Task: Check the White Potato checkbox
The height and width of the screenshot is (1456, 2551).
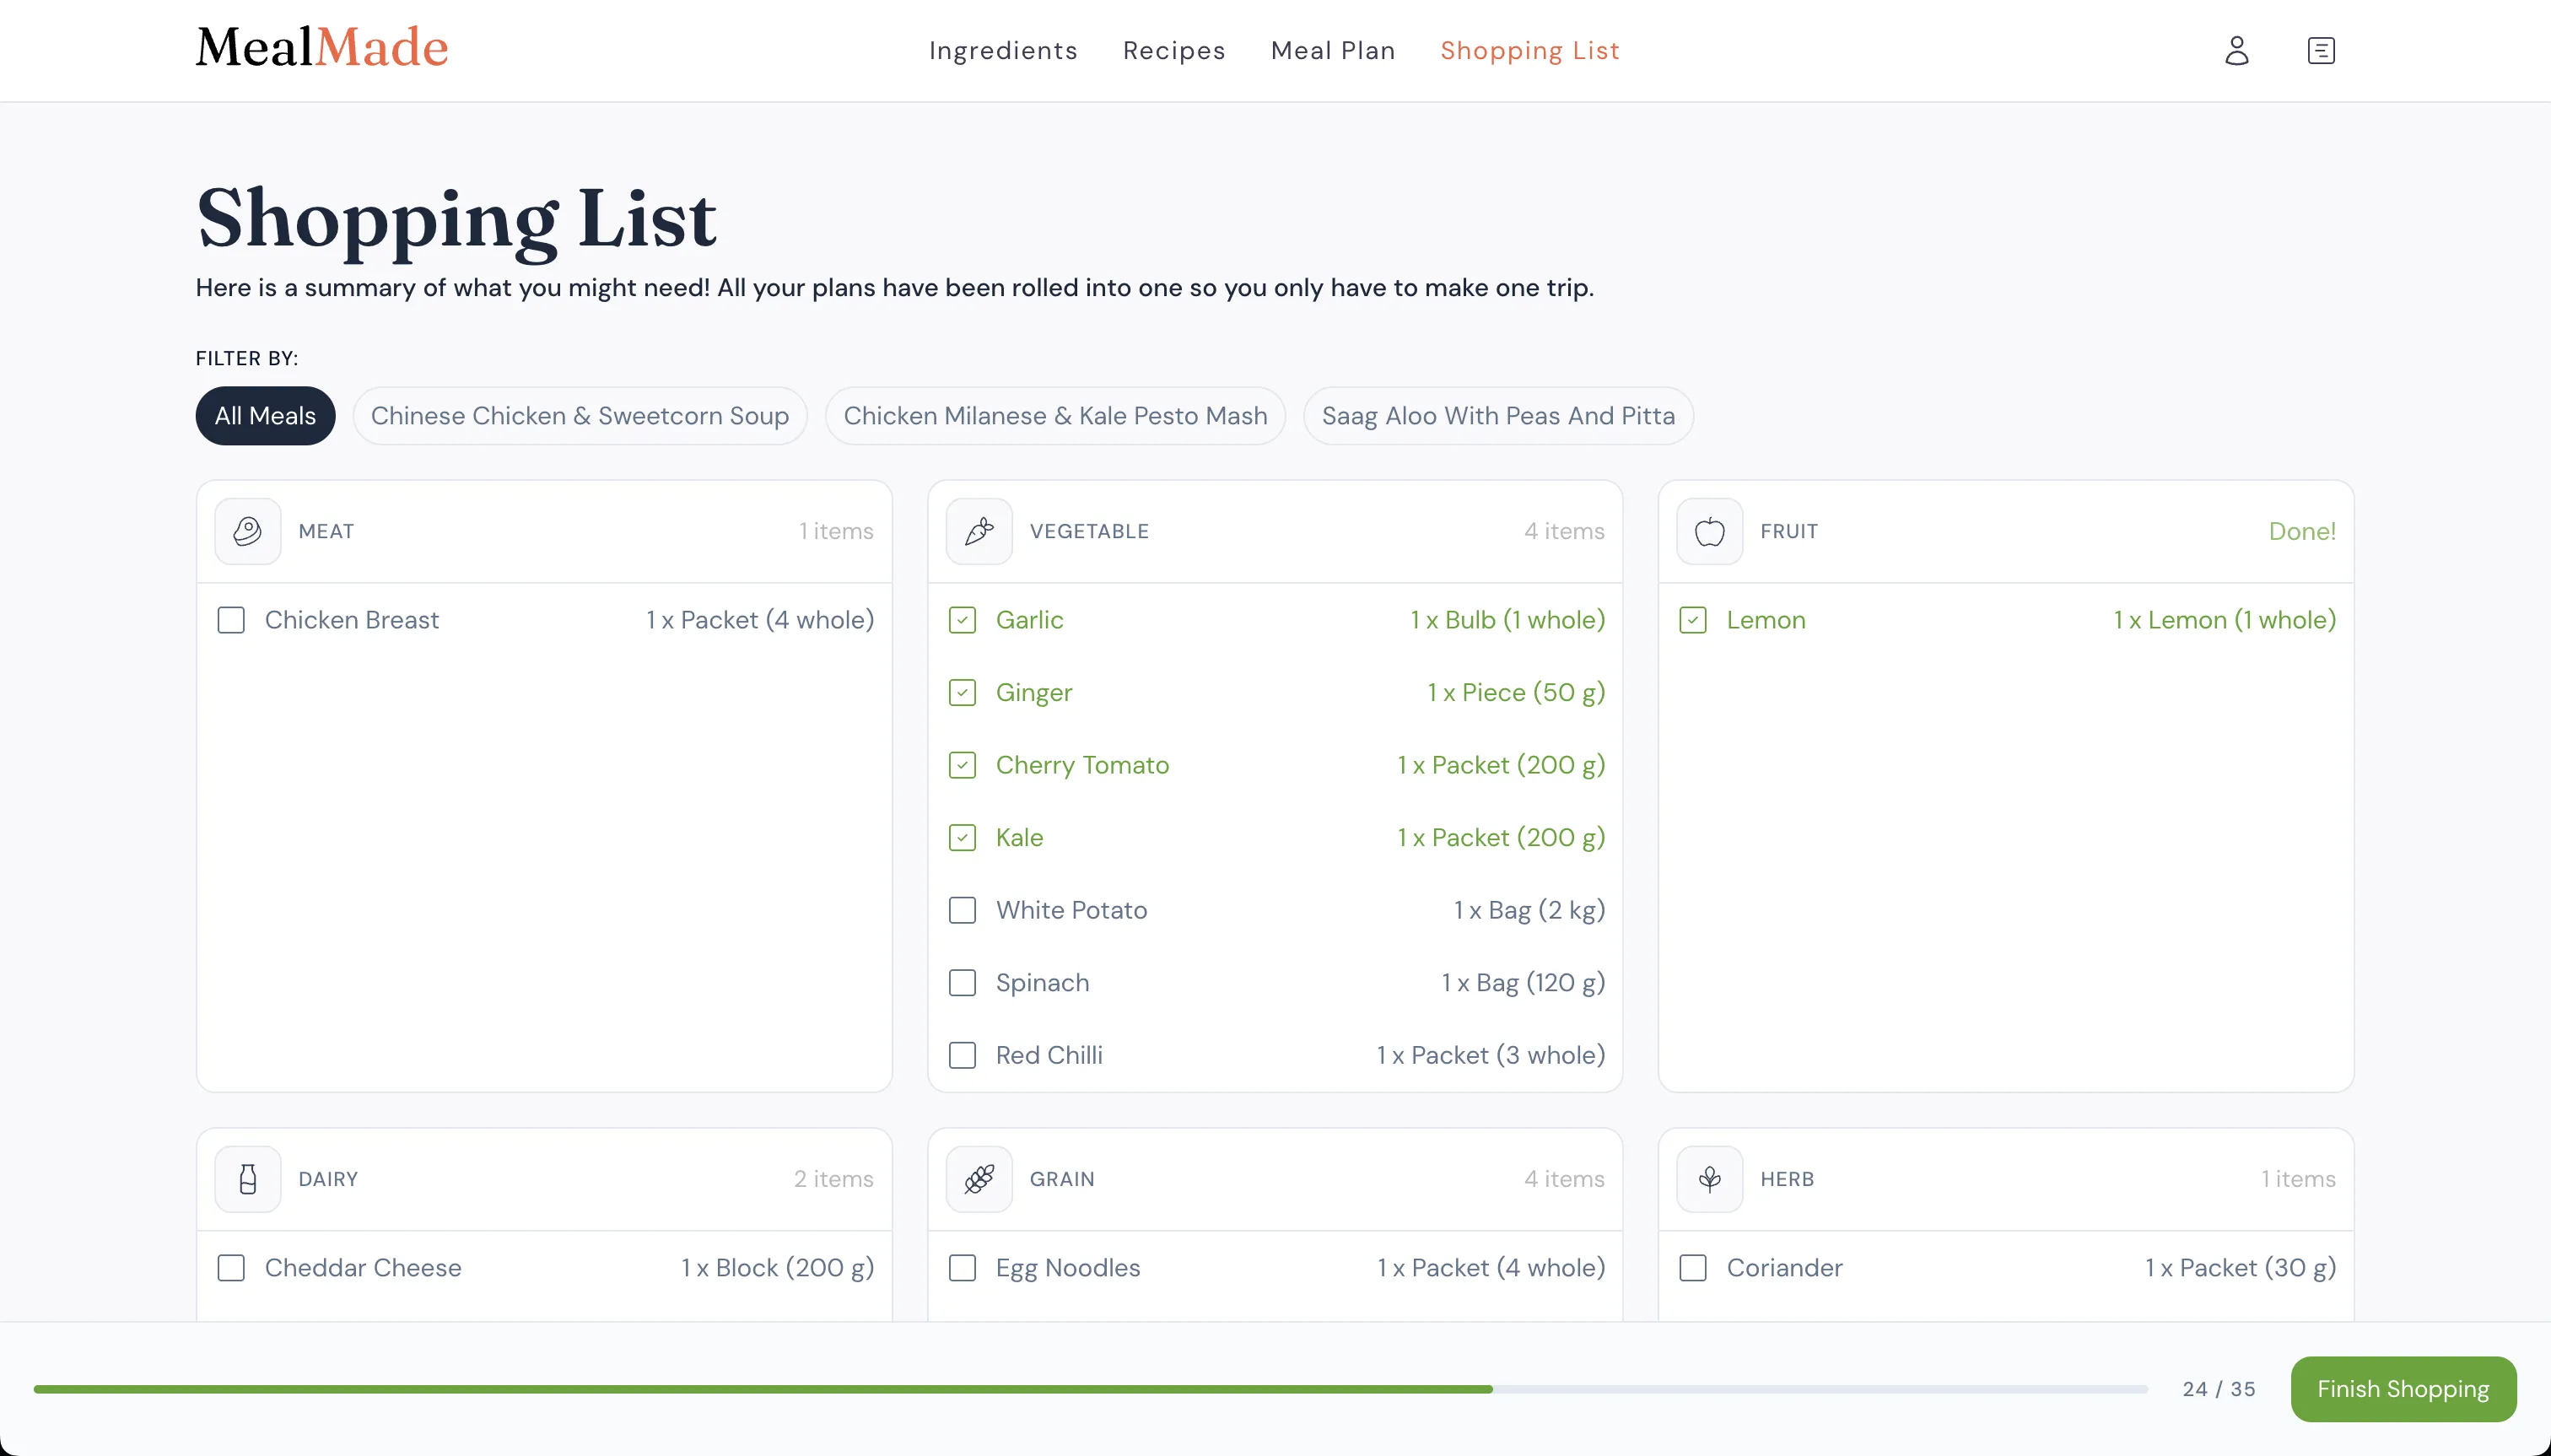Action: pyautogui.click(x=962, y=910)
